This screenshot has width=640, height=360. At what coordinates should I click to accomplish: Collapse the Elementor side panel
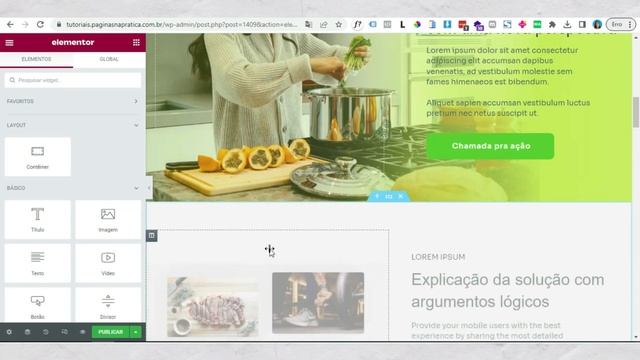[149, 188]
